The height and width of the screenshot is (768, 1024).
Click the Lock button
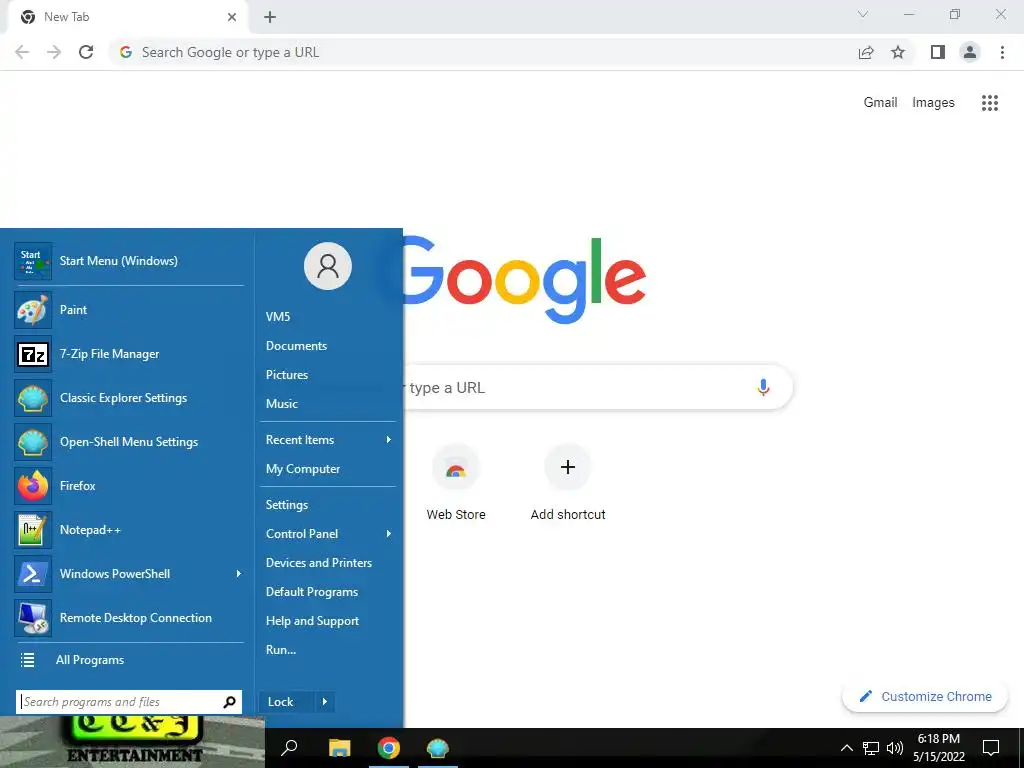287,702
